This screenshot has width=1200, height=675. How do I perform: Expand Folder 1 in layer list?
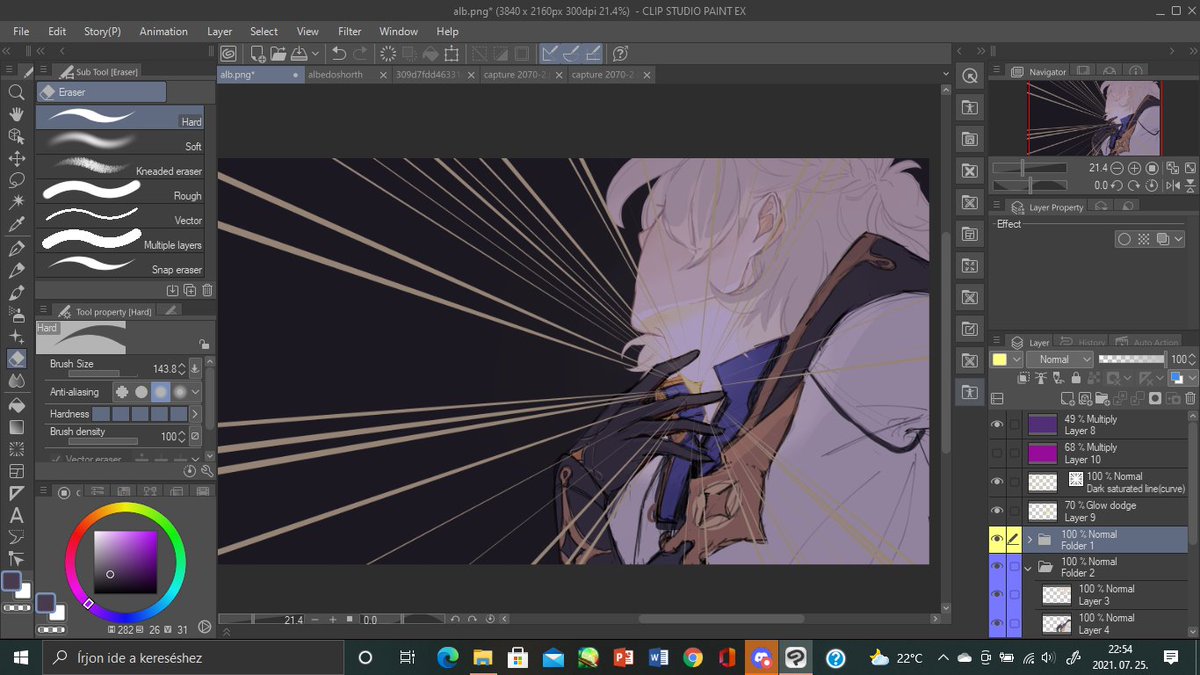tap(1029, 540)
